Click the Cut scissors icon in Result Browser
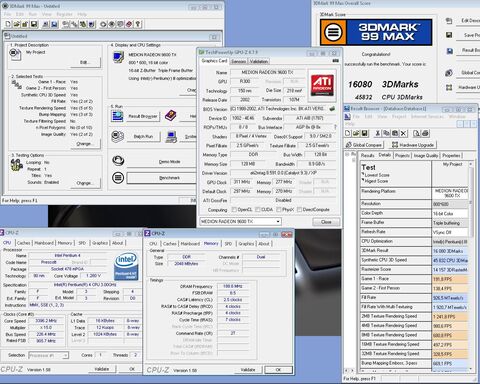The image size is (480, 384). click(378, 133)
